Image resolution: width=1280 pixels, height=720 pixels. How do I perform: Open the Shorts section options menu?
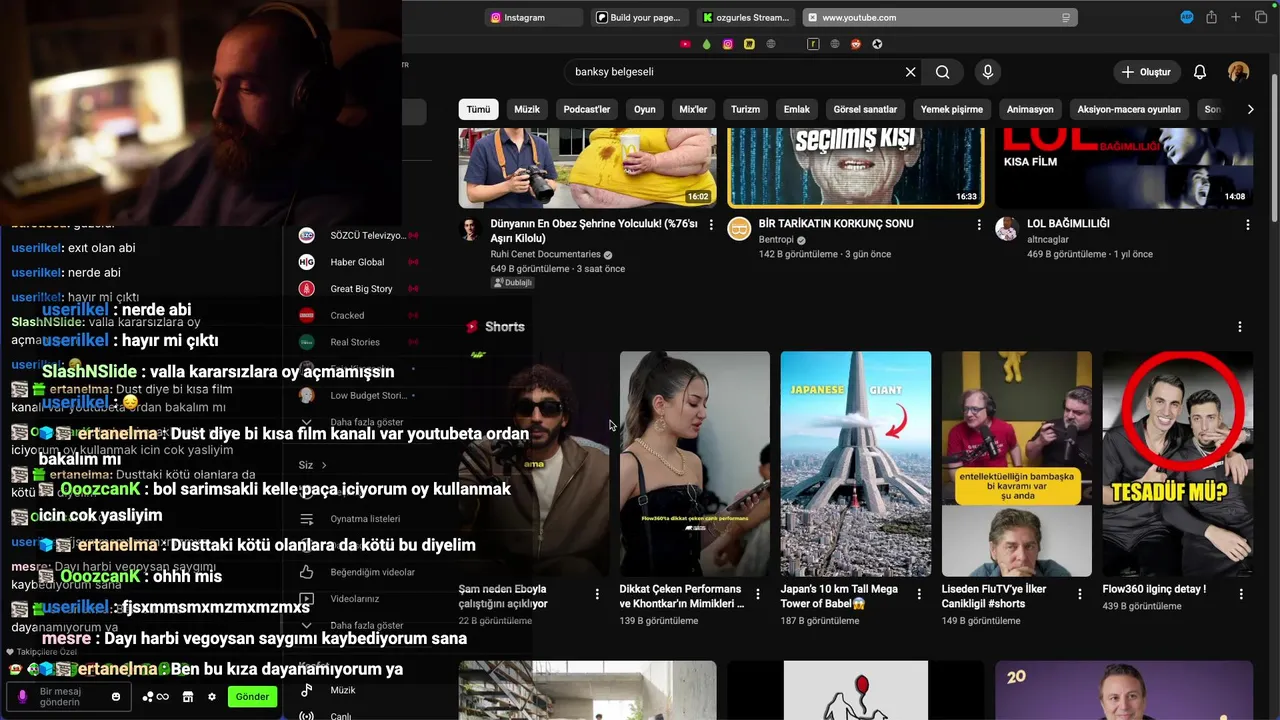[x=1240, y=327]
